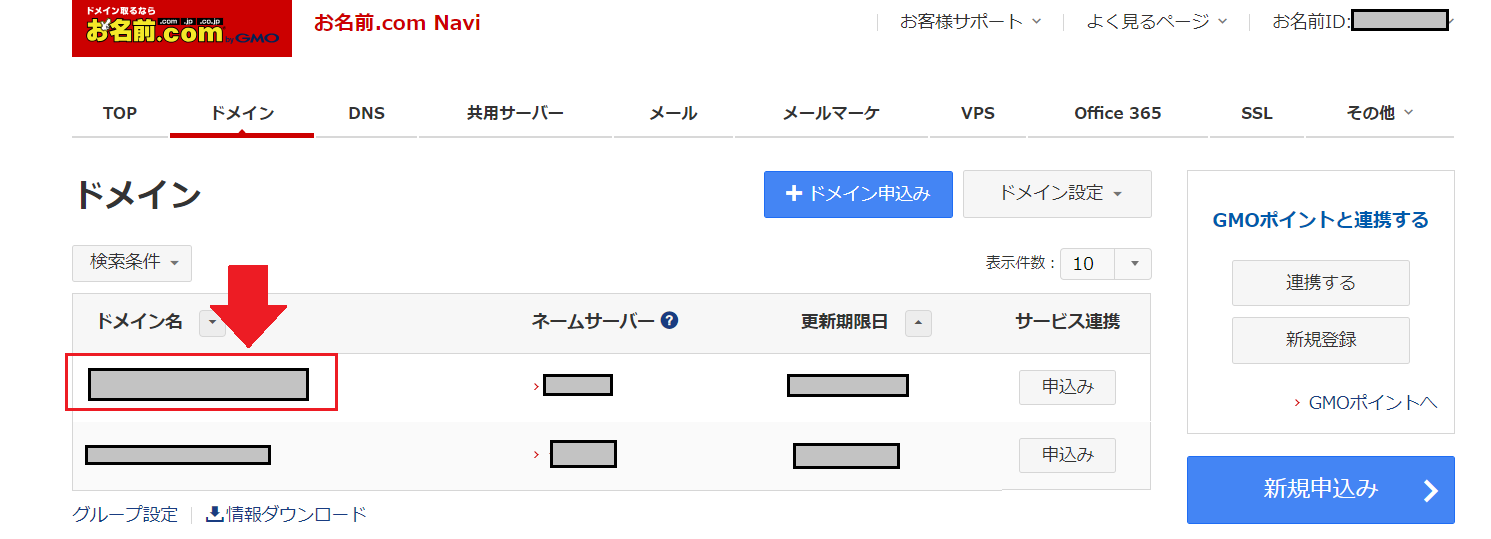
Task: Open the 共用サーバー tab
Action: point(515,113)
